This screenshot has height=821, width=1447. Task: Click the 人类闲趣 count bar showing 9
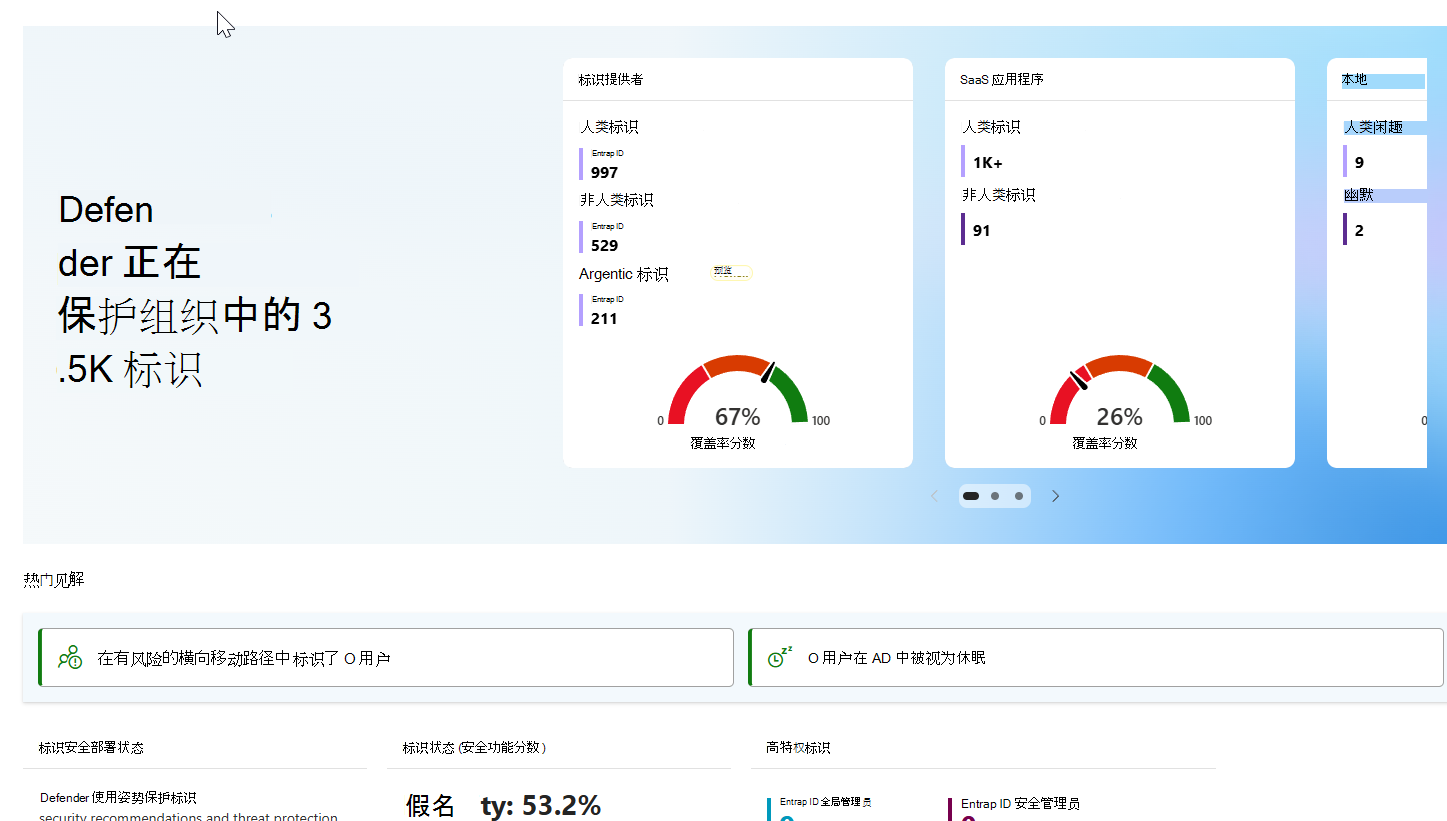tap(1346, 161)
